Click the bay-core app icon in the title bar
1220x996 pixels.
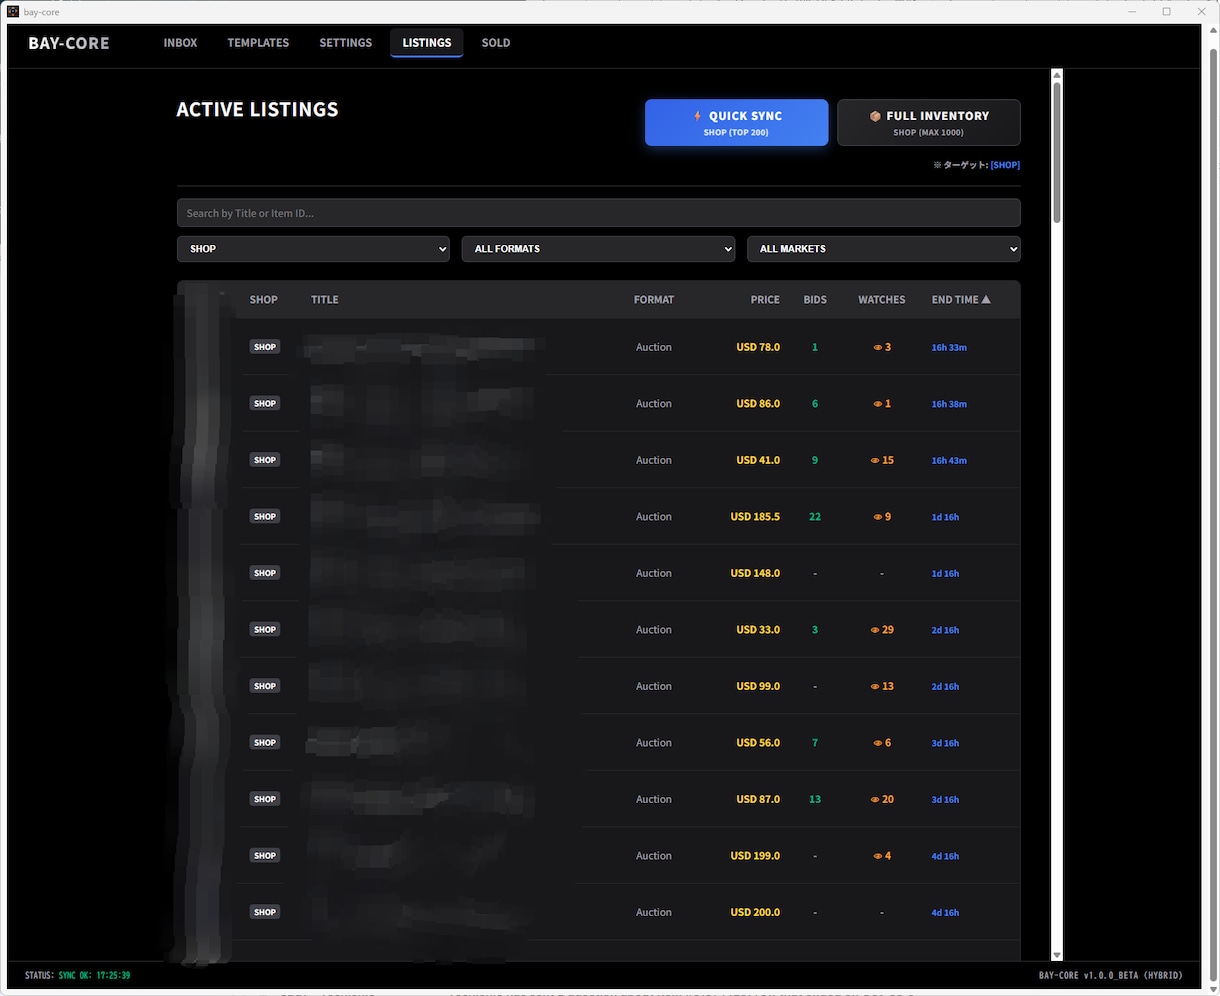click(13, 12)
